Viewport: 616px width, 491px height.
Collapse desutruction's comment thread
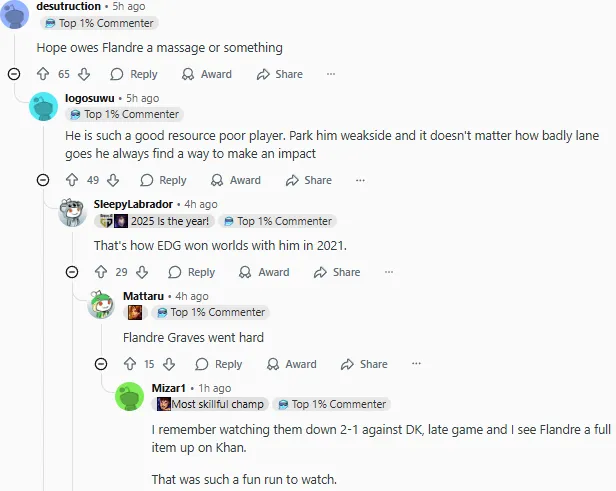point(14,74)
